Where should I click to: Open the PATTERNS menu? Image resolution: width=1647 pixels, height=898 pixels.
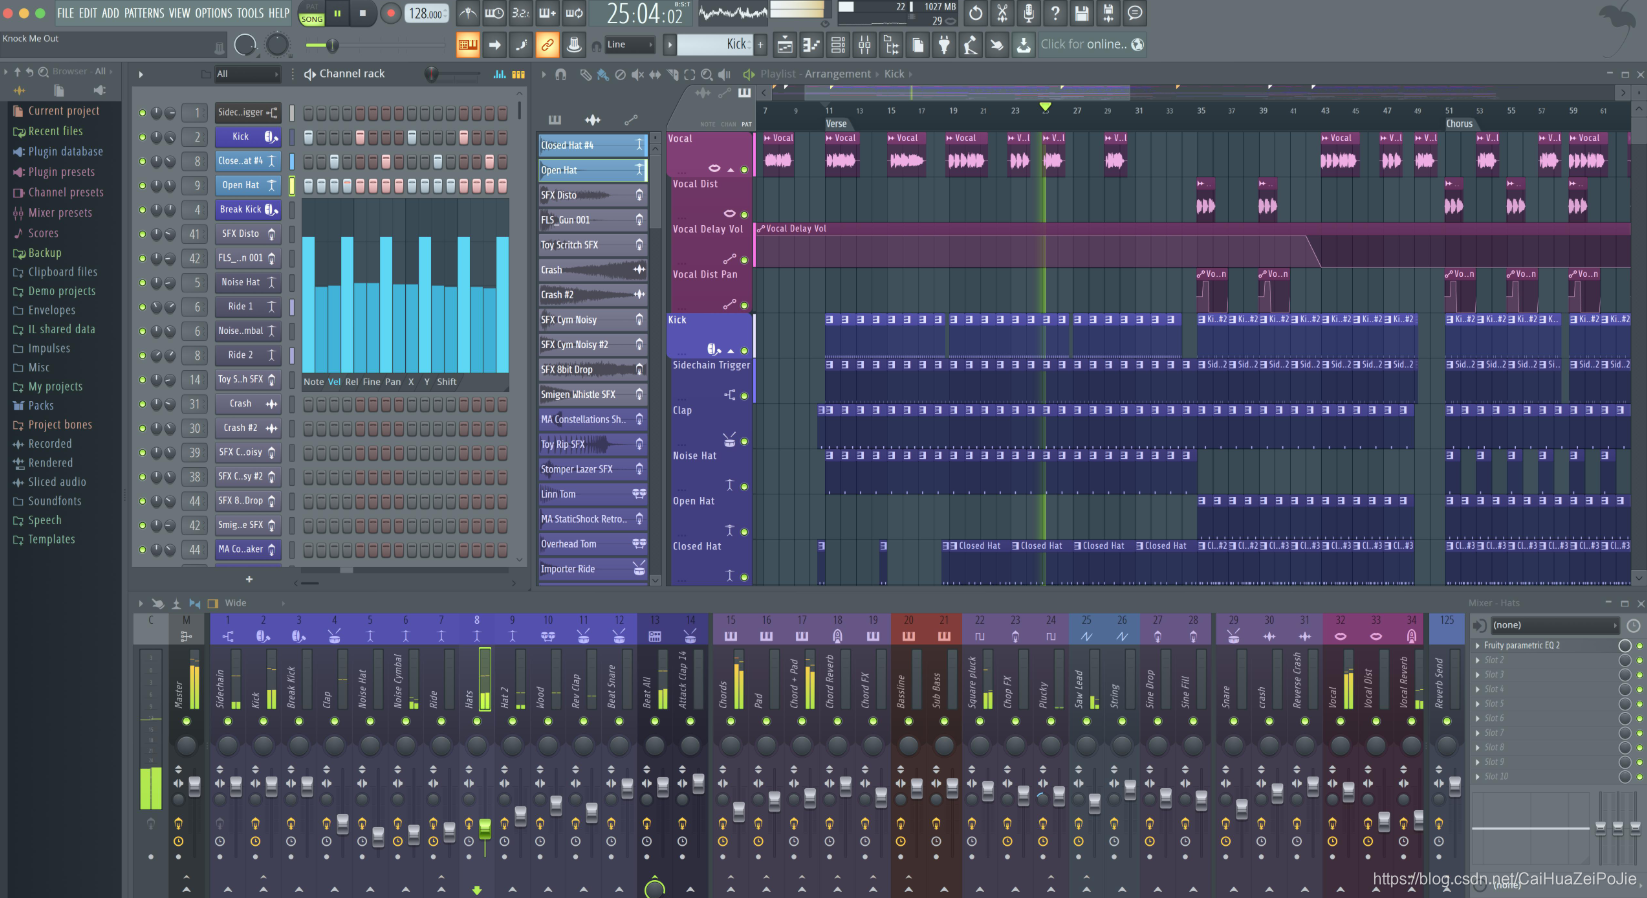click(144, 13)
